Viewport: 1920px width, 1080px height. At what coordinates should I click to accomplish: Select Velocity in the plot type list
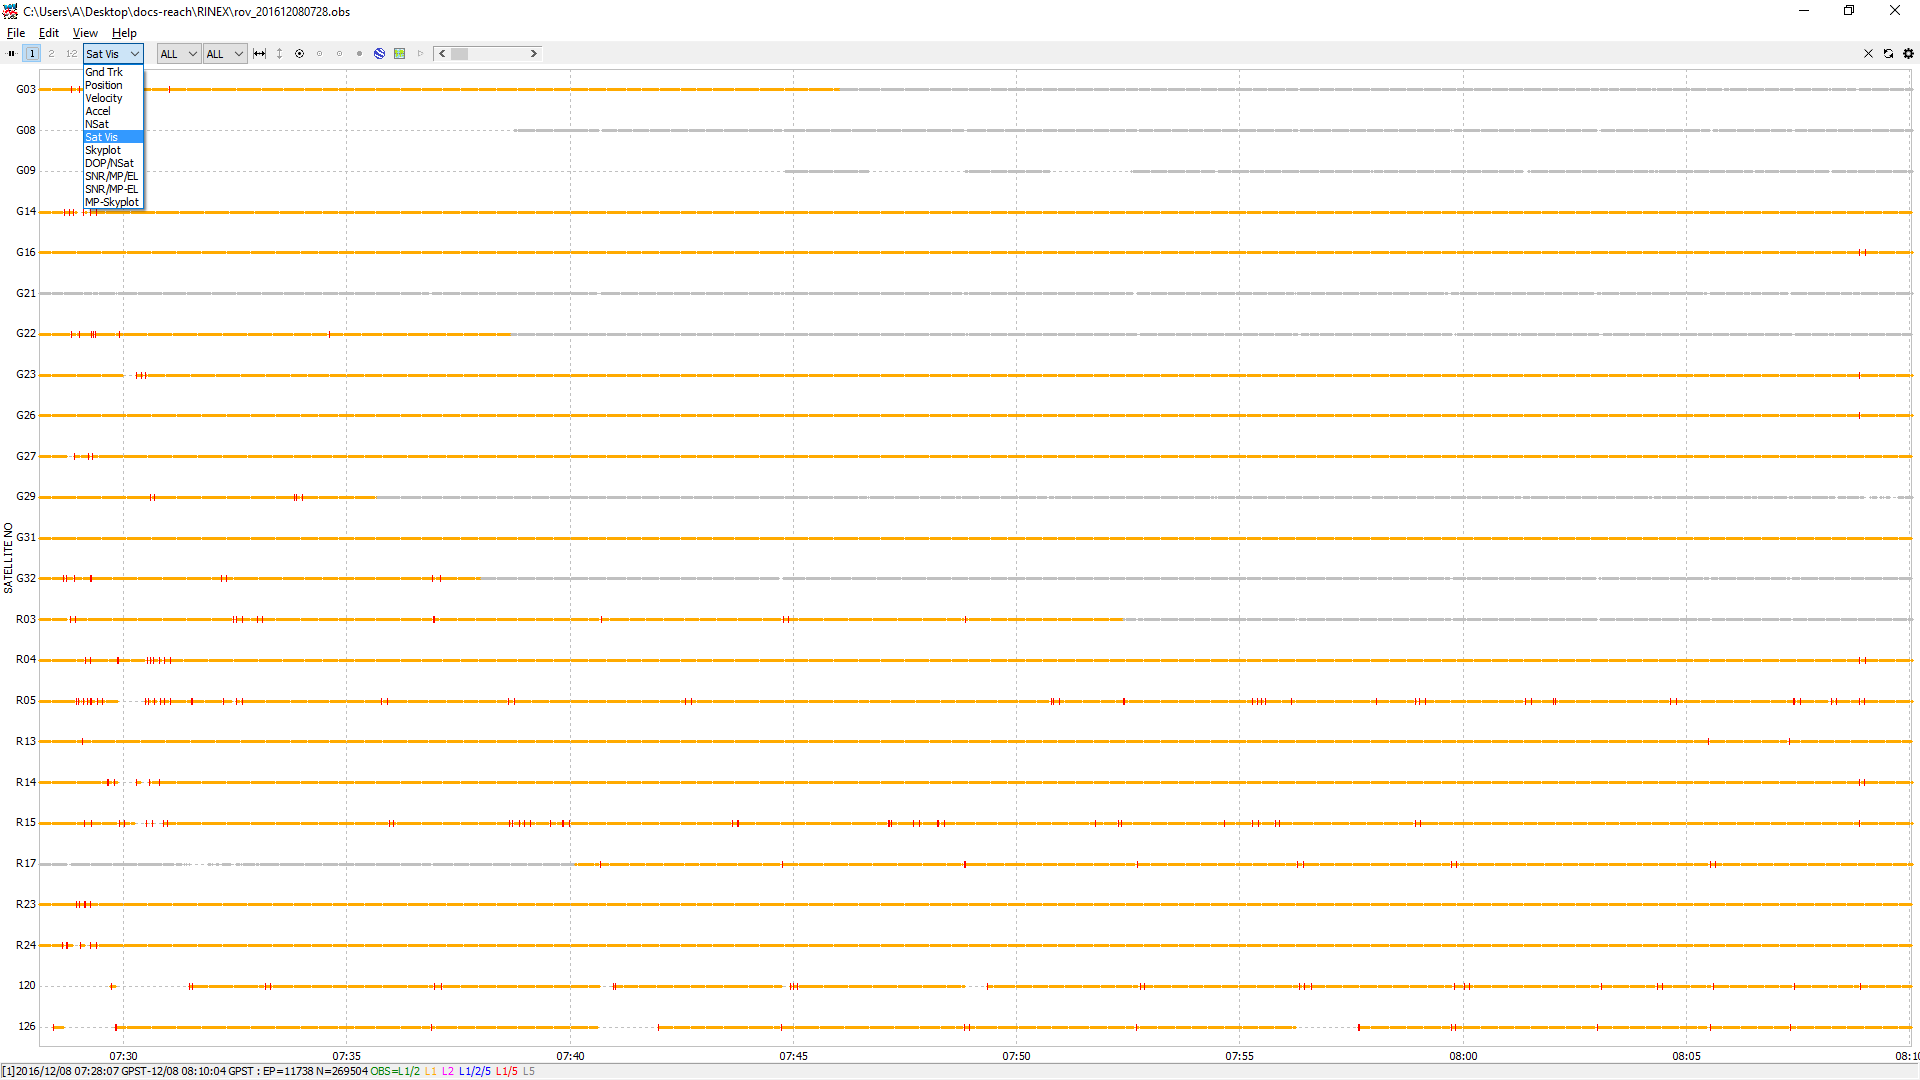tap(113, 98)
